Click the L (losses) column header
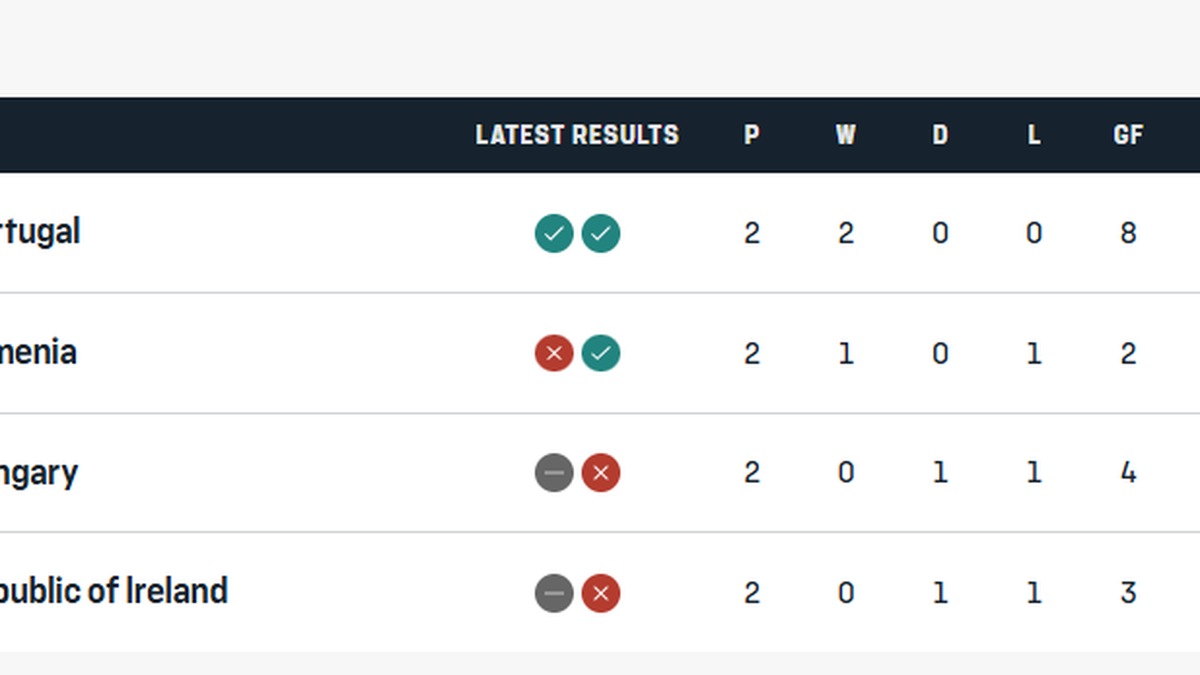This screenshot has width=1200, height=675. pyautogui.click(x=1034, y=135)
